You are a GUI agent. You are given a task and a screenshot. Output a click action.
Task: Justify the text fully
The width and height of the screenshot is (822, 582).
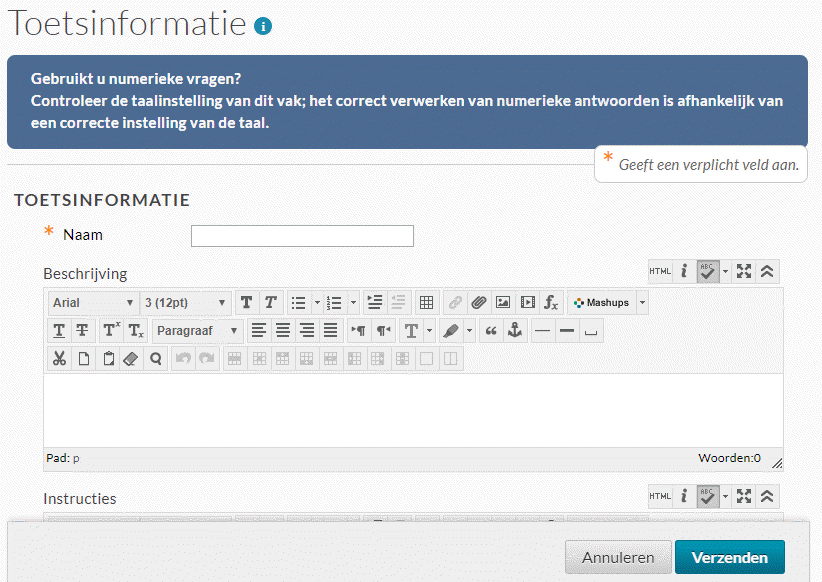(331, 331)
